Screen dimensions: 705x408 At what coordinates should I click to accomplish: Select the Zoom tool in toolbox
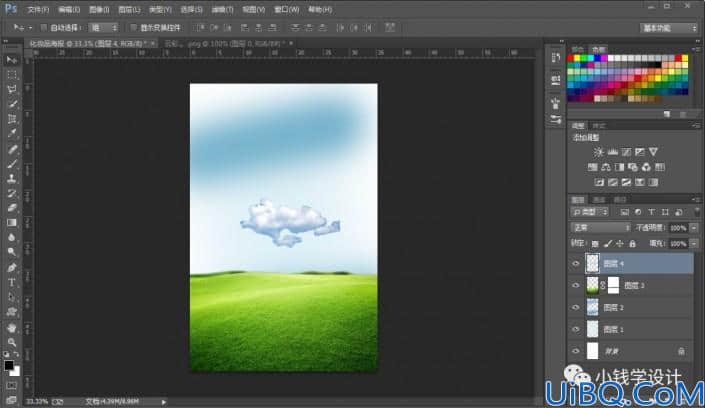click(12, 343)
